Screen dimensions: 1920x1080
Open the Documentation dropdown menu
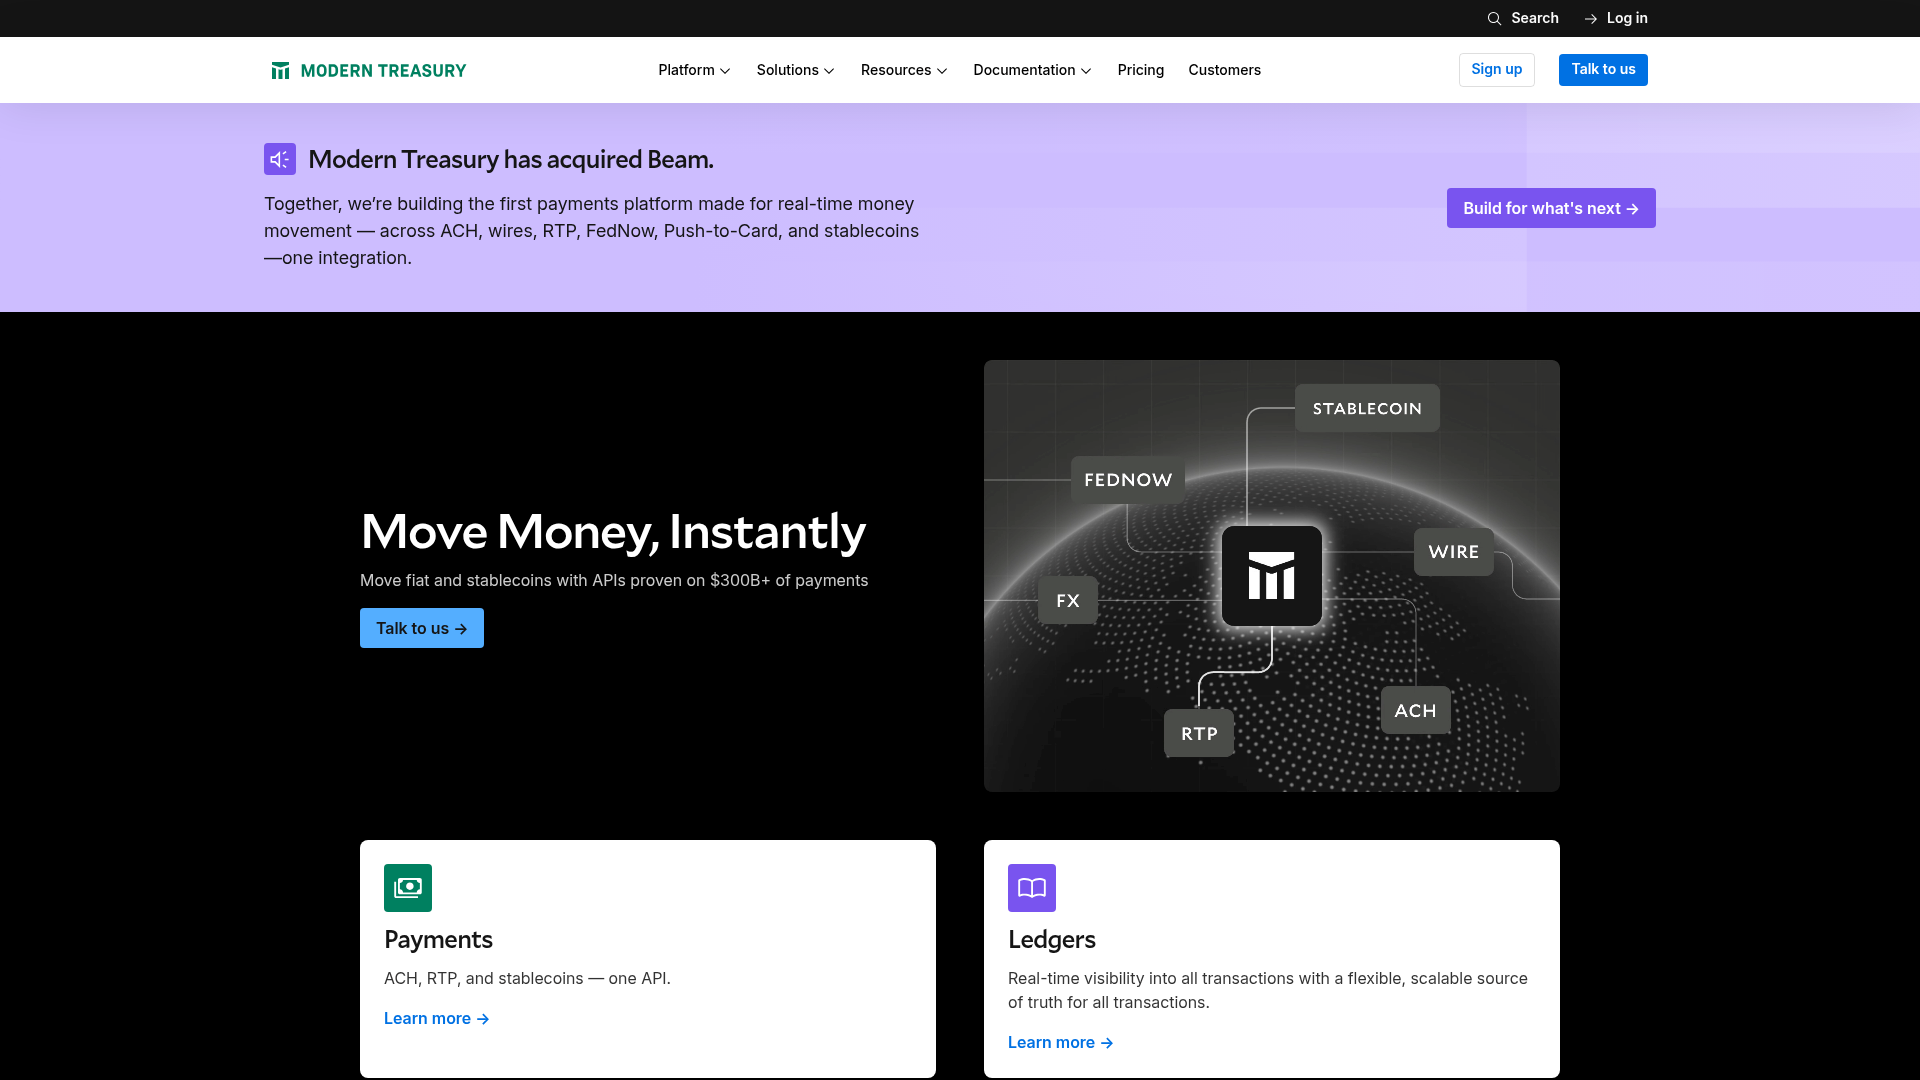pyautogui.click(x=1032, y=70)
